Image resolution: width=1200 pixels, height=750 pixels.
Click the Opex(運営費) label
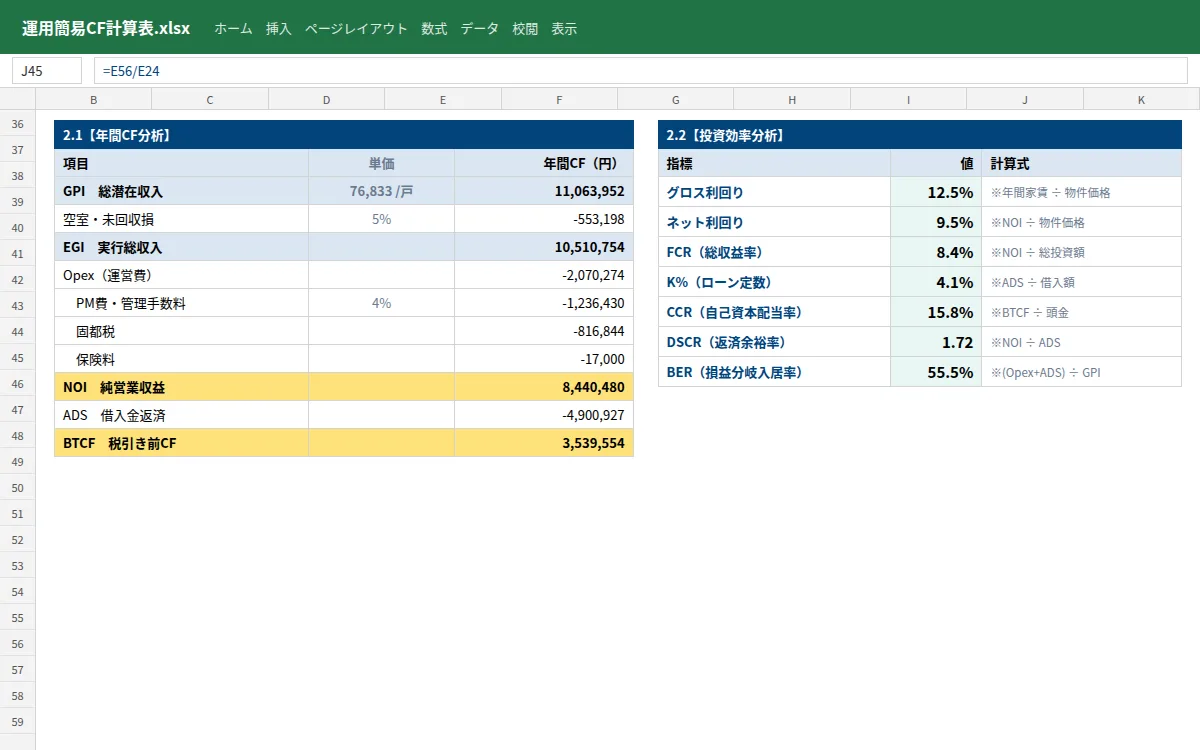(181, 275)
